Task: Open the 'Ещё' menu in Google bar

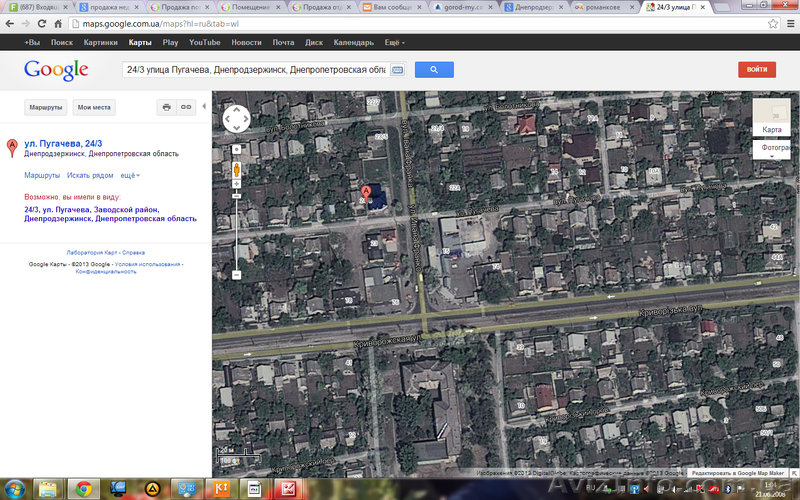Action: (x=393, y=43)
